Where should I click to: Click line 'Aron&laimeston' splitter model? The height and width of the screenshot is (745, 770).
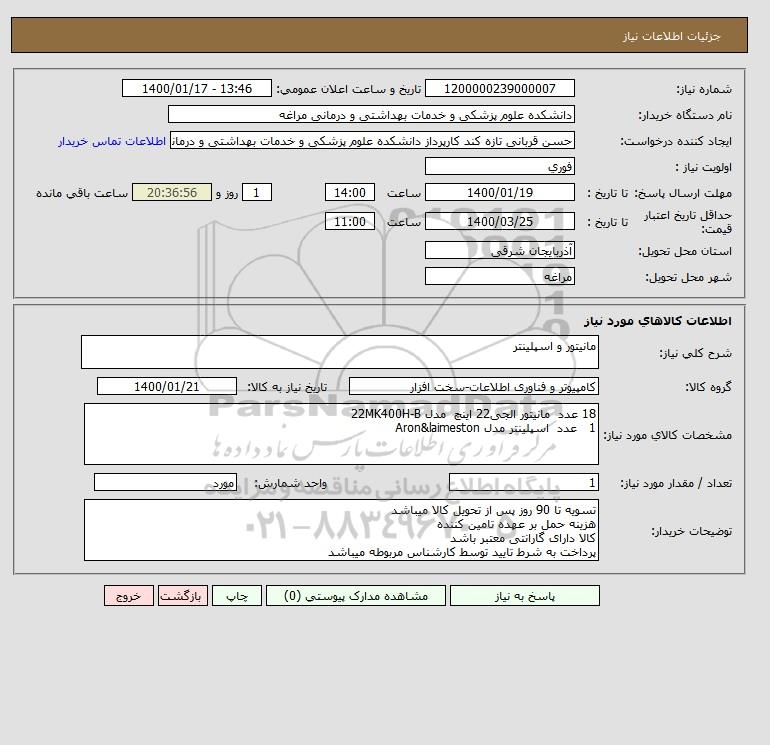pos(495,428)
